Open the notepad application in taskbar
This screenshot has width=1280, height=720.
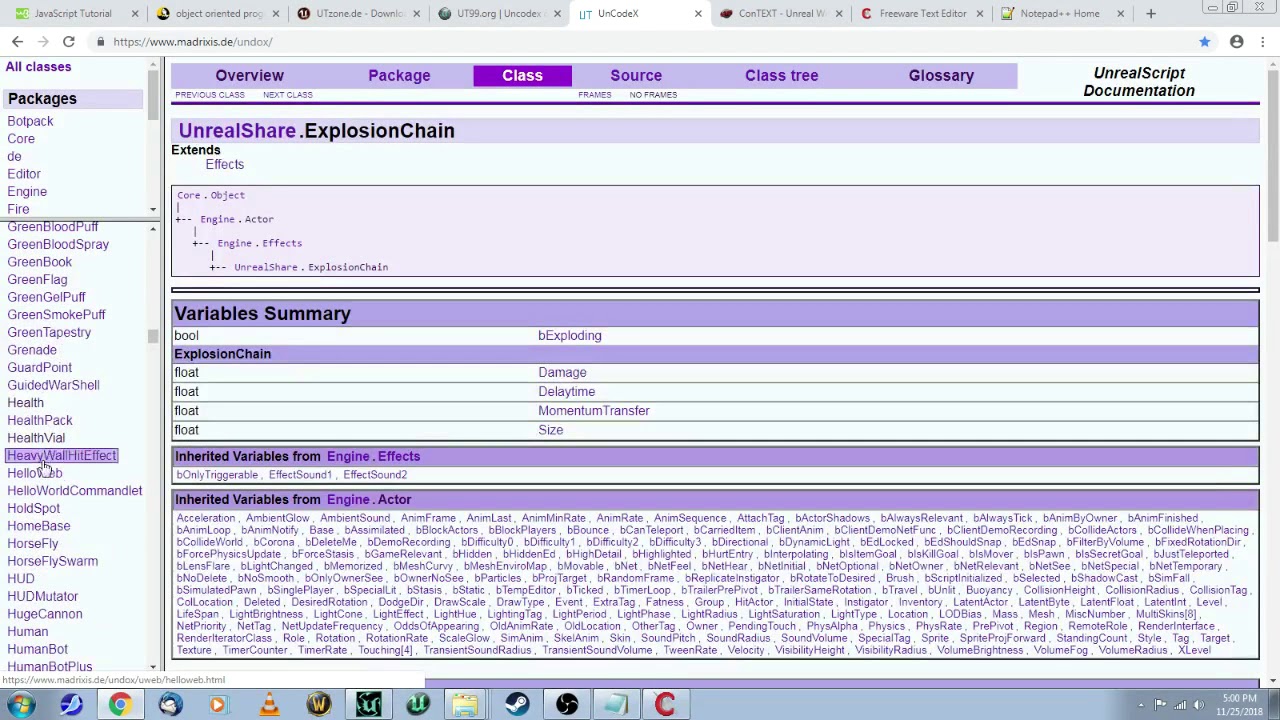[616, 705]
